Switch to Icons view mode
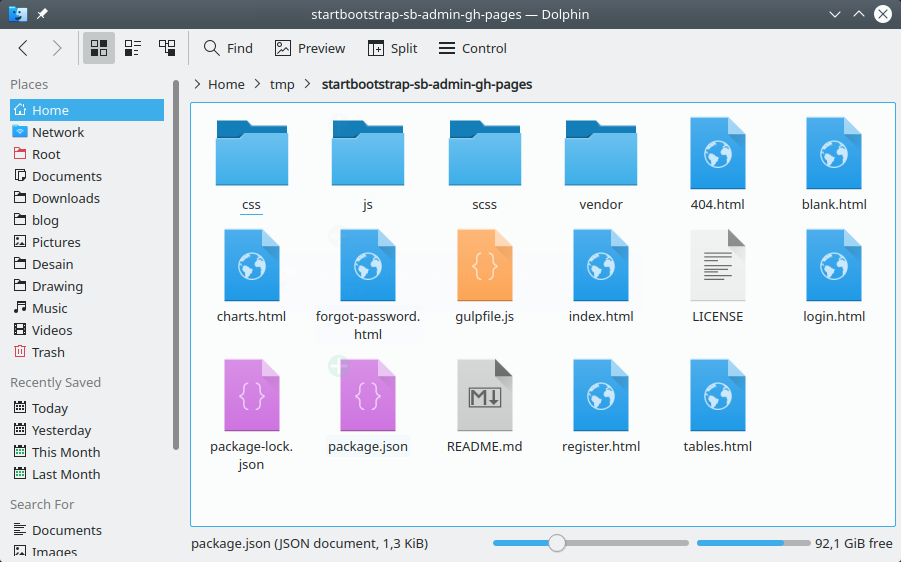 pos(99,48)
